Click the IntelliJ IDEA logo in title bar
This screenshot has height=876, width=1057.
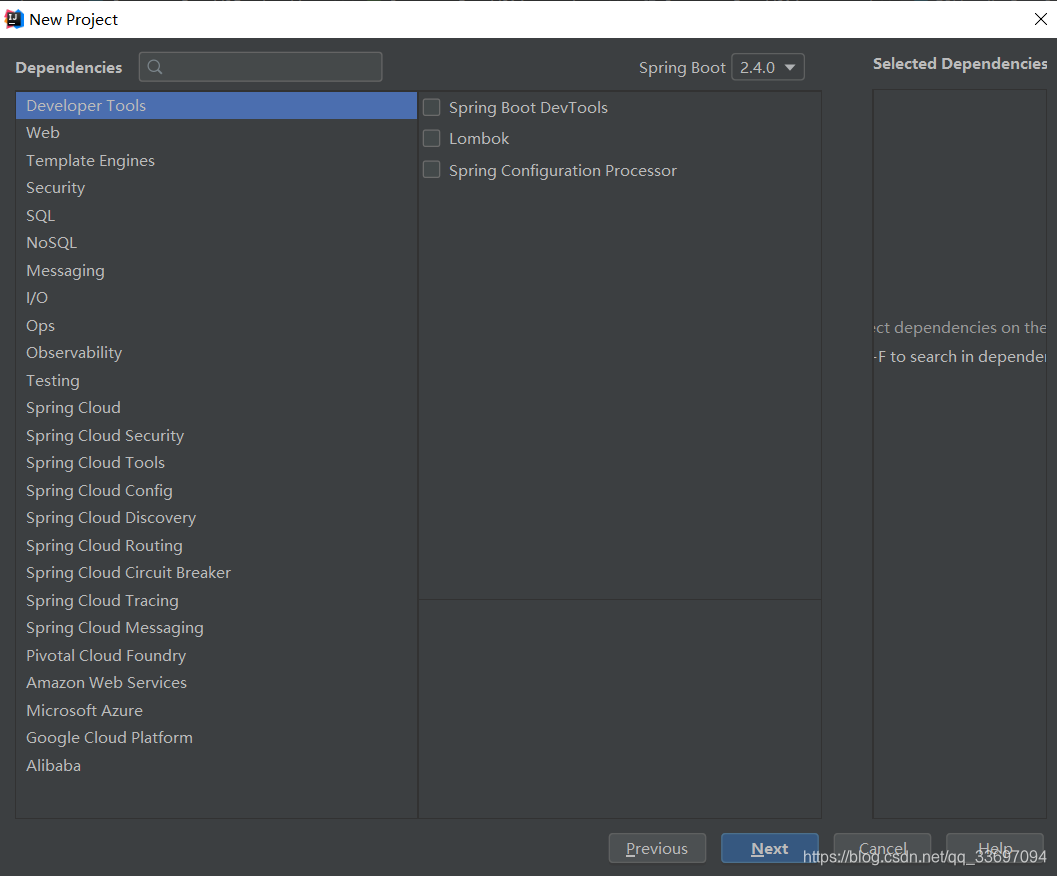click(x=14, y=20)
